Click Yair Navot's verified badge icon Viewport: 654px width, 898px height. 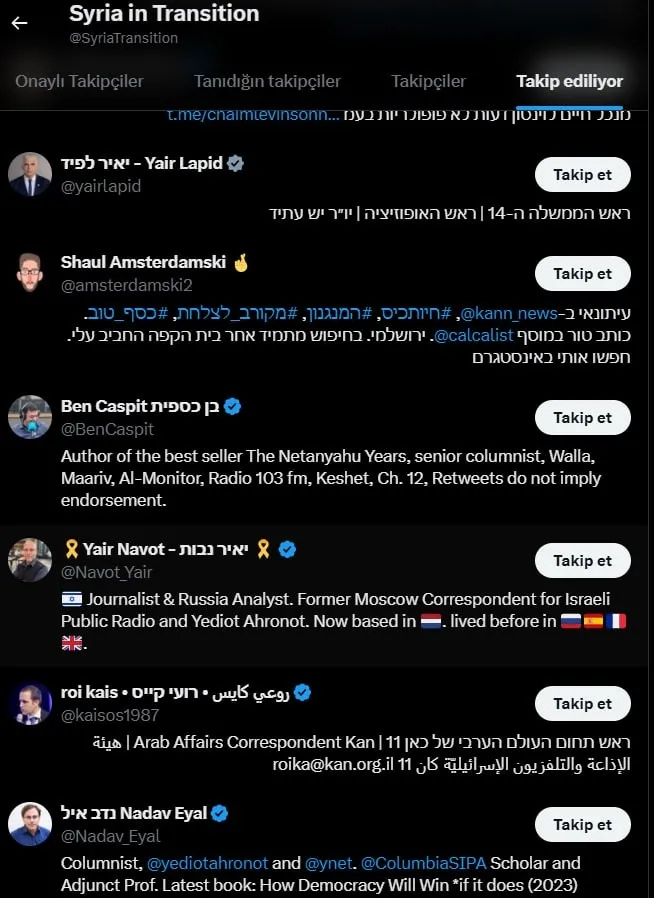(287, 548)
